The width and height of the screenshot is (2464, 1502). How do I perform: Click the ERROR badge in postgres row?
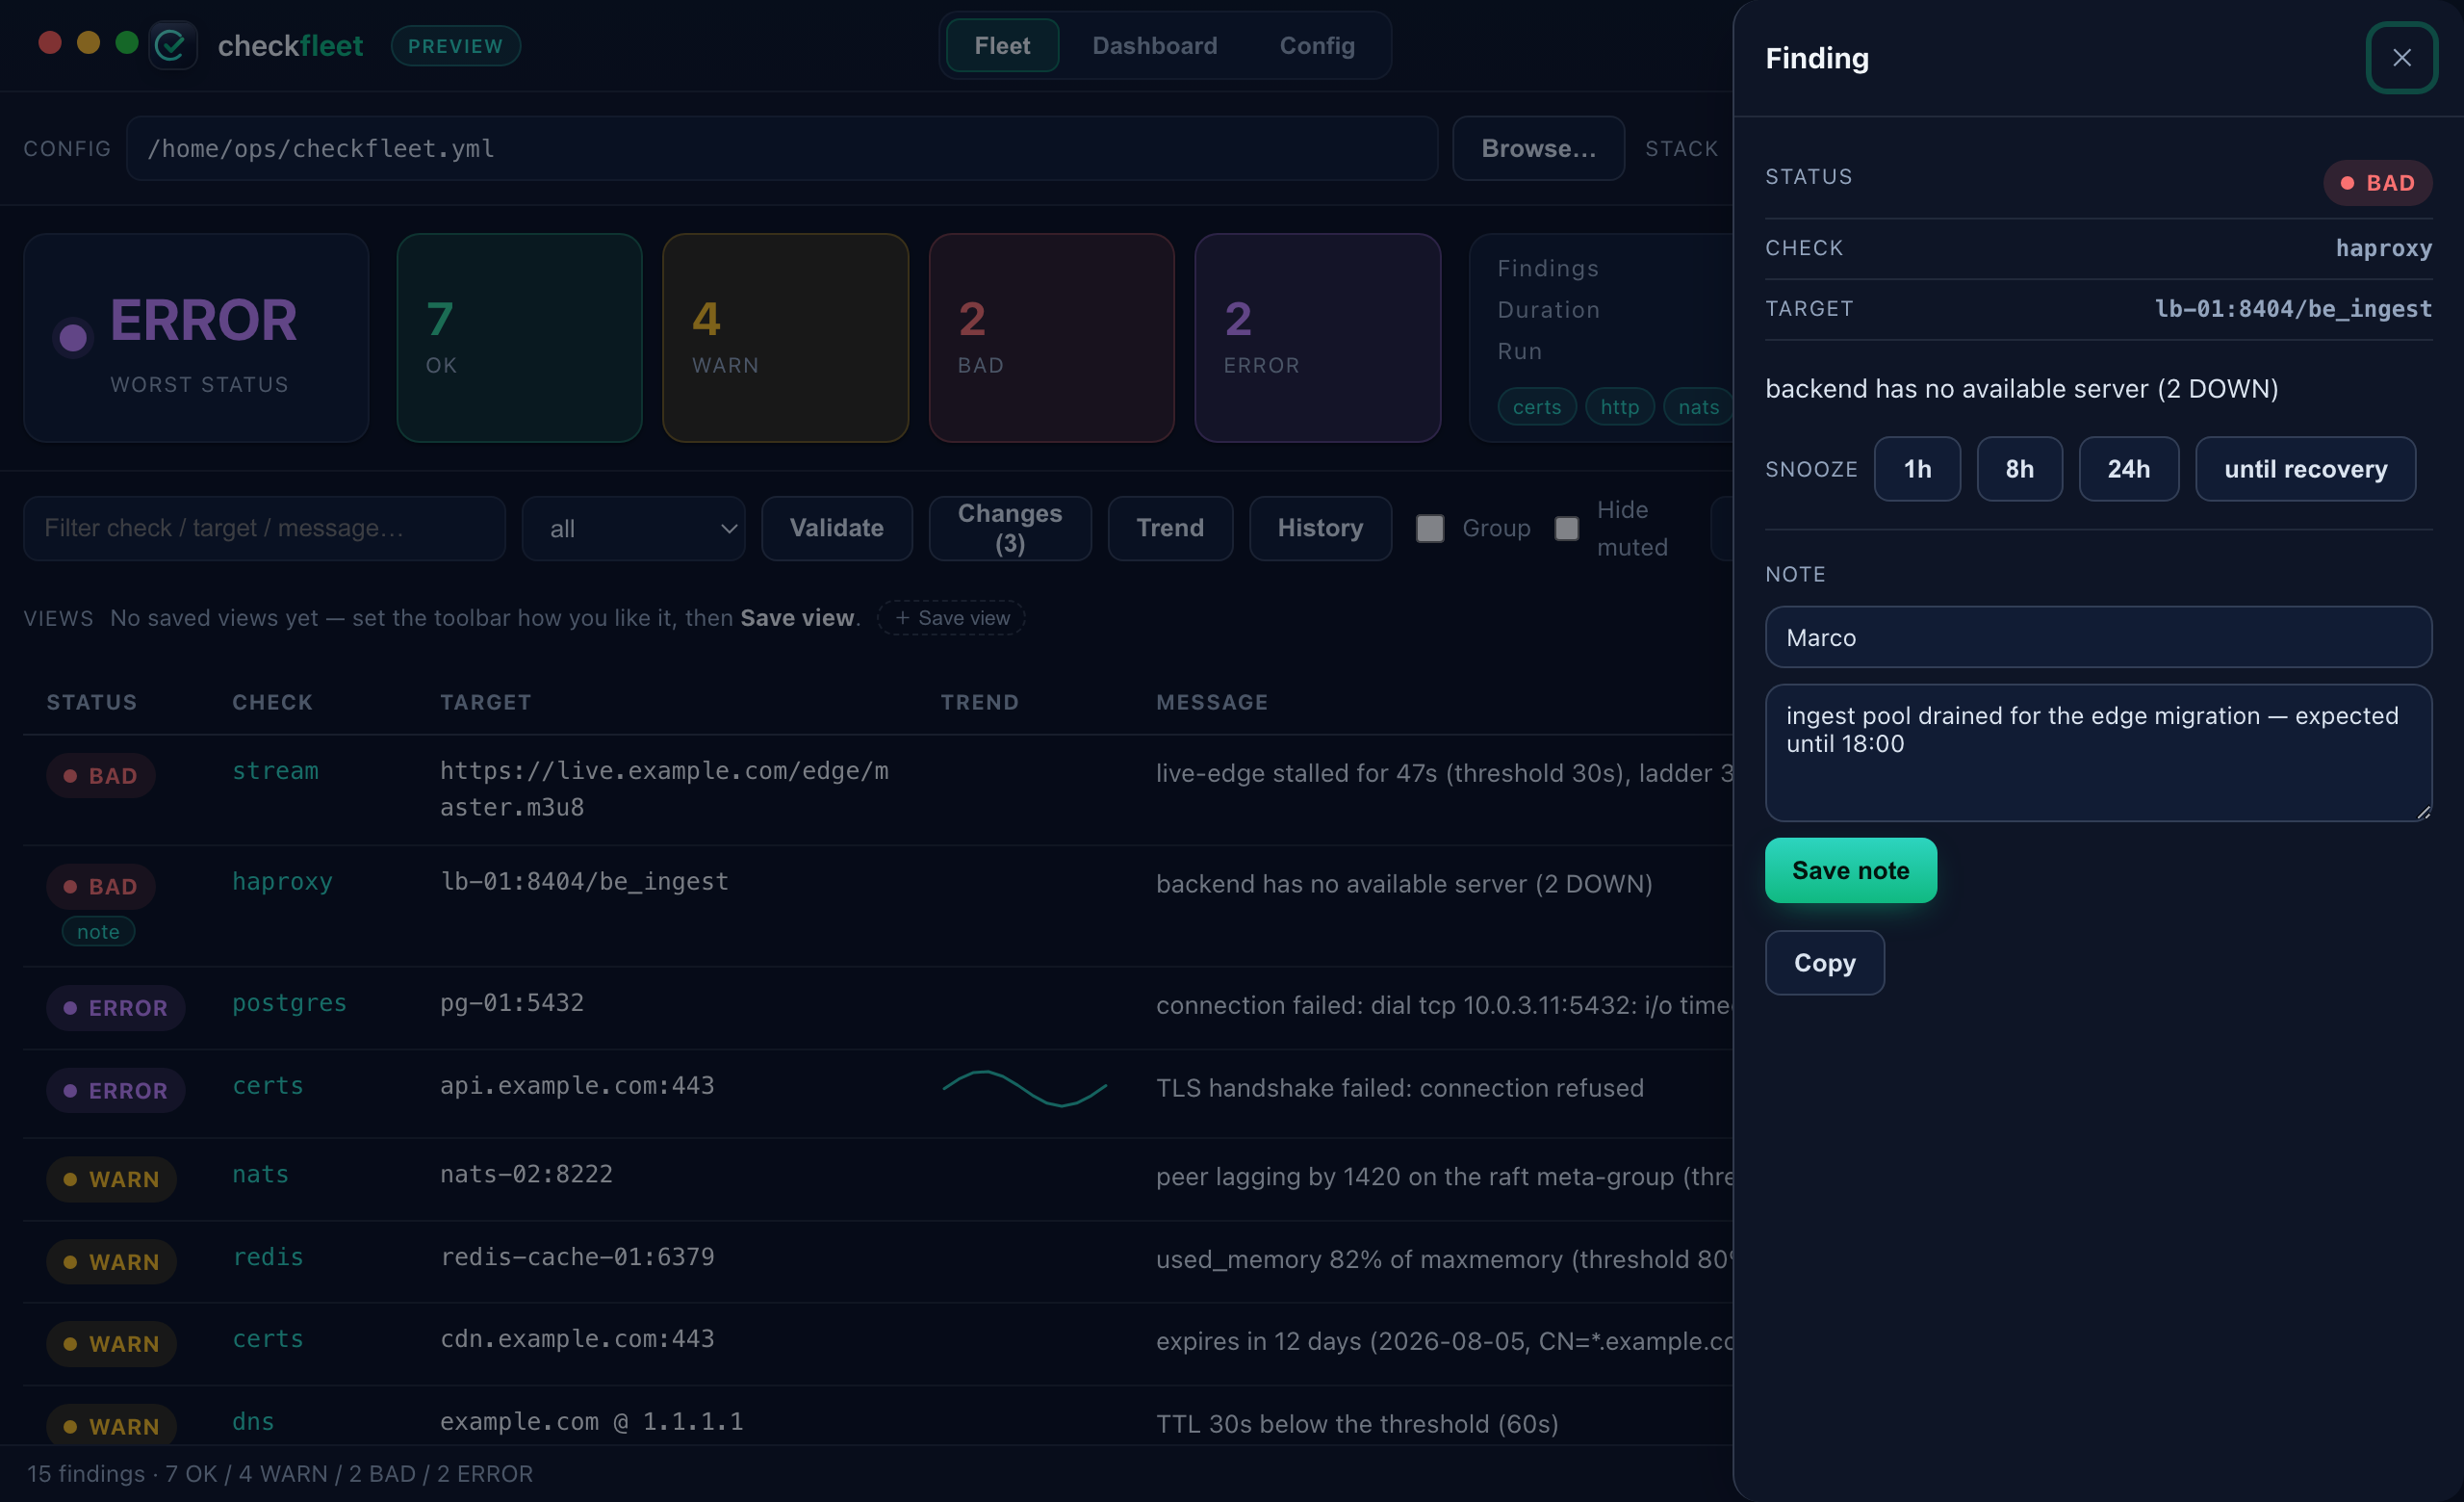click(115, 1007)
